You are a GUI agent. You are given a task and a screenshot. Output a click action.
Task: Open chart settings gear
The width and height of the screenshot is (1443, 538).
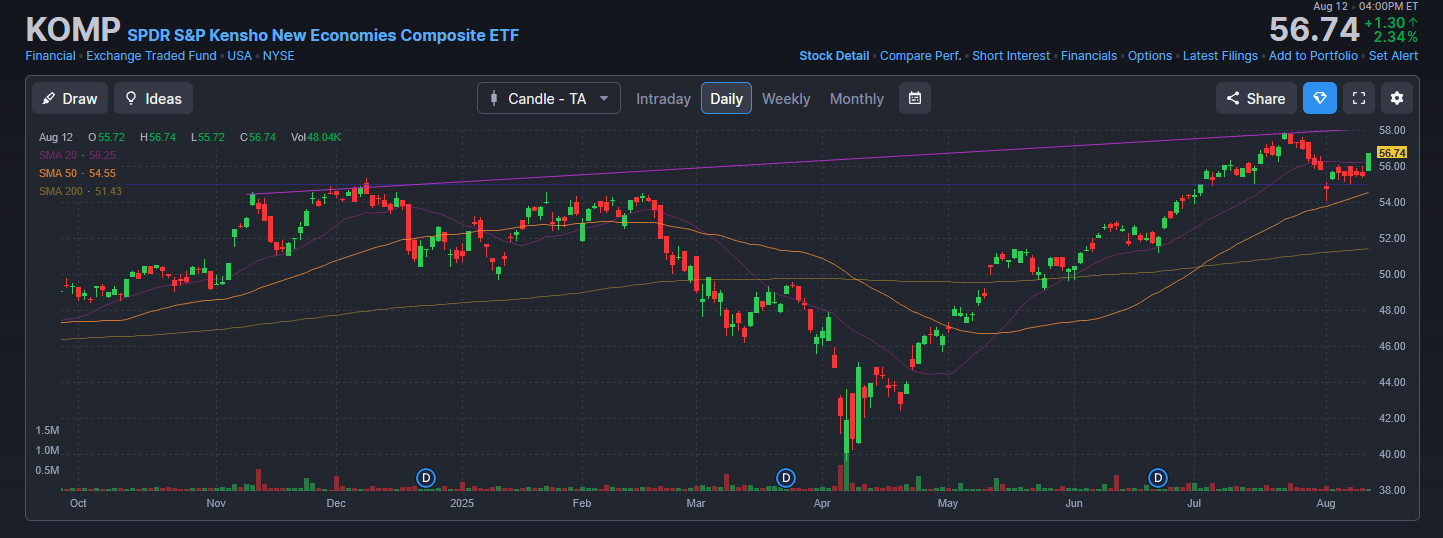click(x=1397, y=98)
